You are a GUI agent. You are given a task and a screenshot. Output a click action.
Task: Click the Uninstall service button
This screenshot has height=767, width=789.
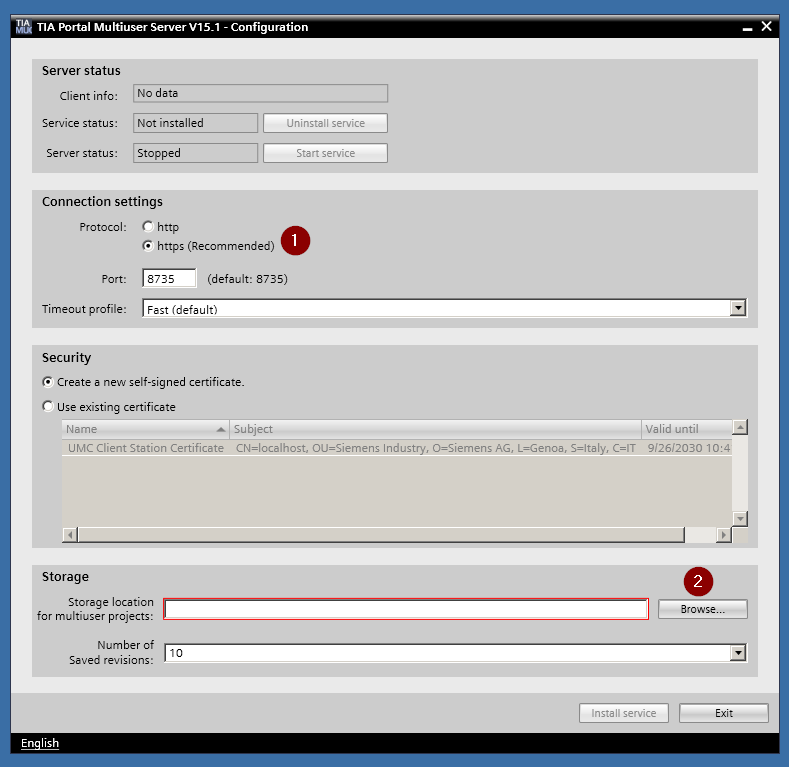click(x=325, y=123)
